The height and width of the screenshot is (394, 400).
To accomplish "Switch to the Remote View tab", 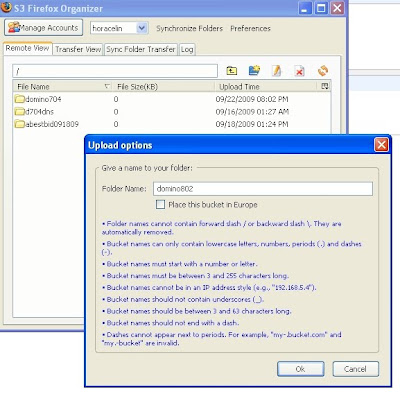I will pyautogui.click(x=27, y=48).
